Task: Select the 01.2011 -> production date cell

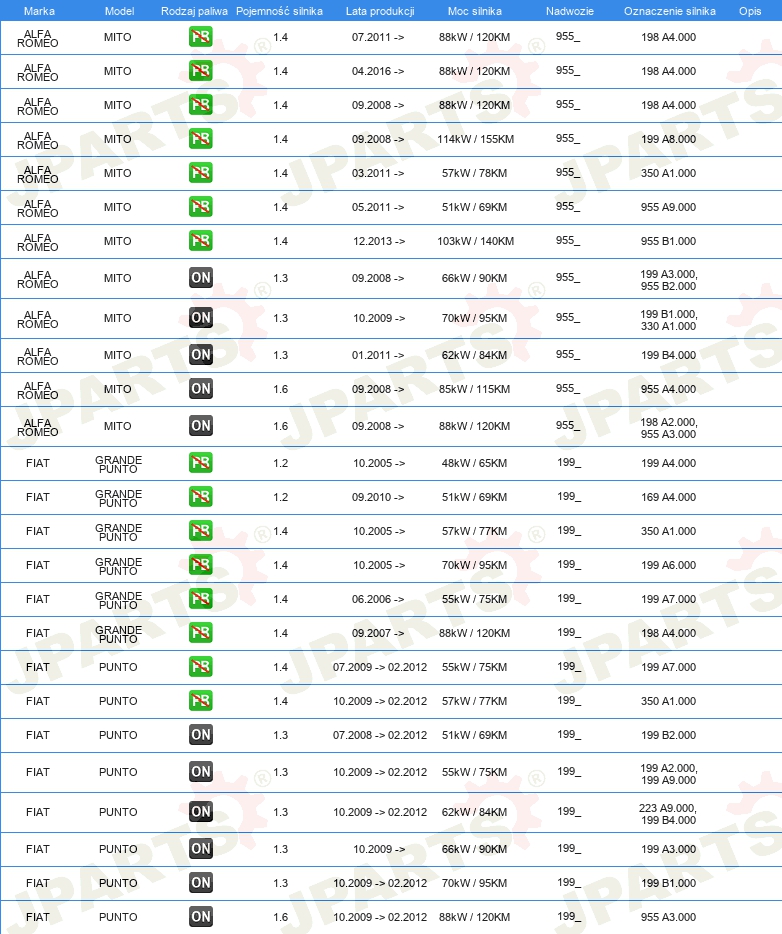Action: click(x=378, y=355)
